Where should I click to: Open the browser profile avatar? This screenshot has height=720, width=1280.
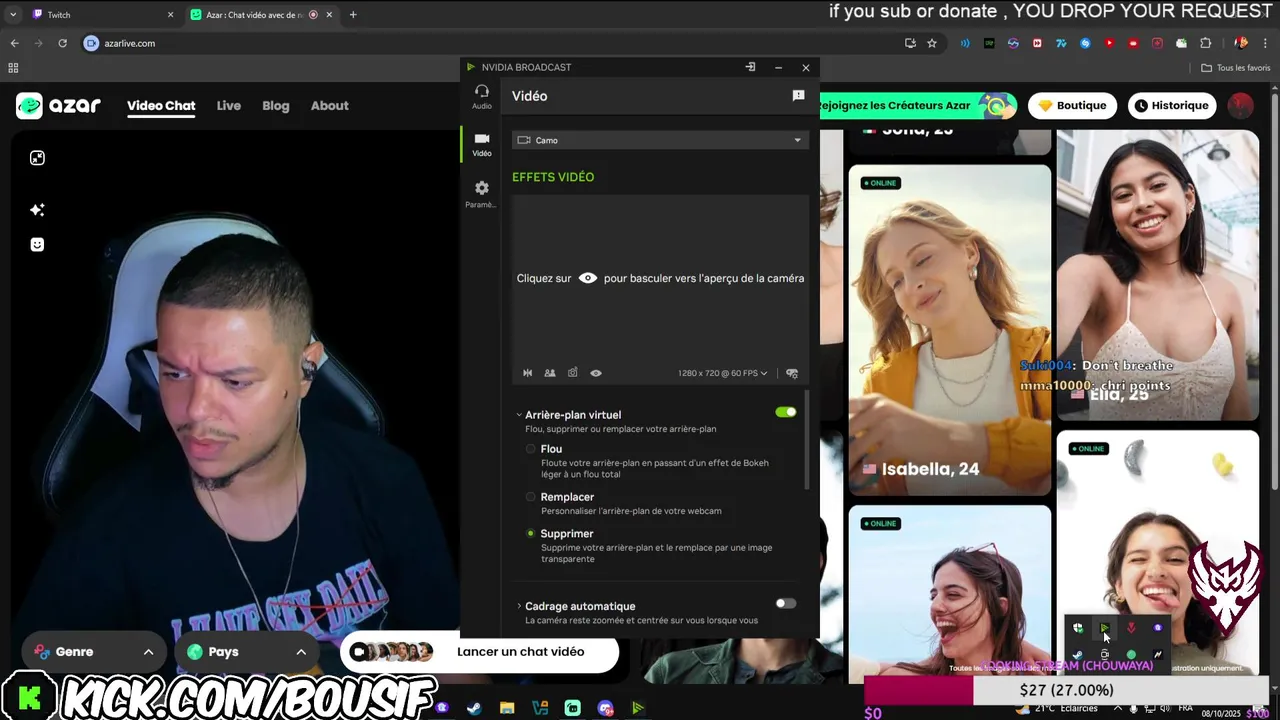pyautogui.click(x=1241, y=43)
